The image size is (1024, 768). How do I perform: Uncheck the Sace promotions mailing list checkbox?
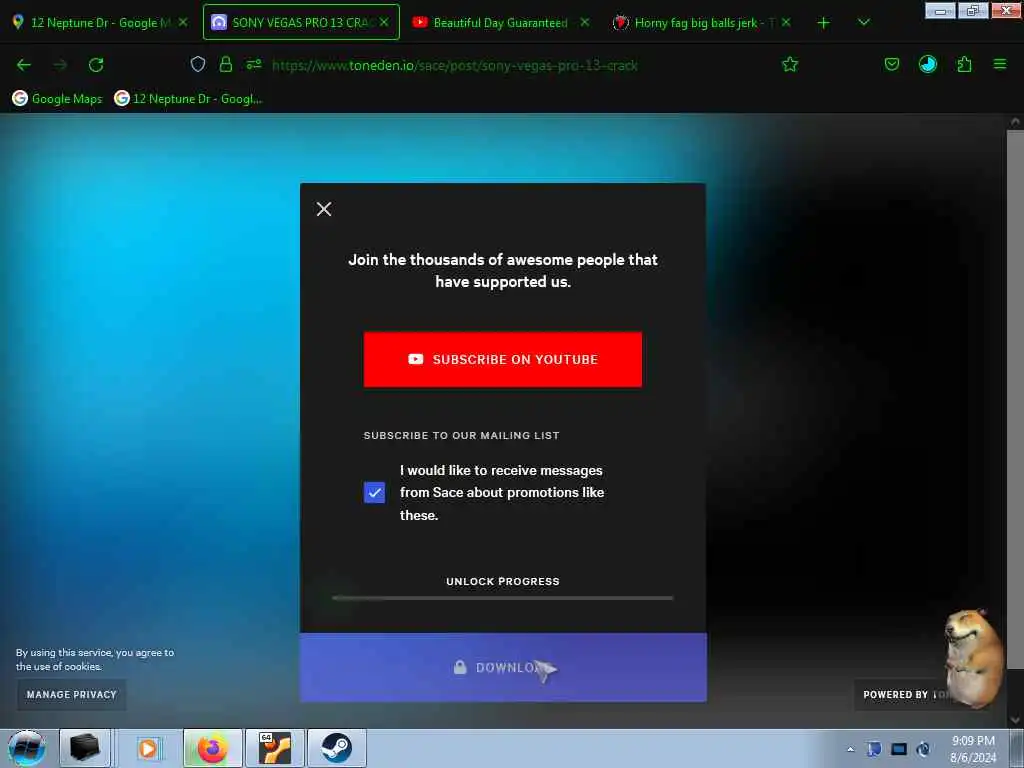[374, 492]
